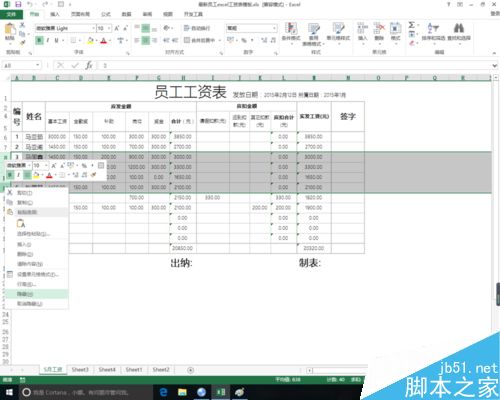
Task: Click the Cortana search box in taskbar
Action: click(86, 392)
